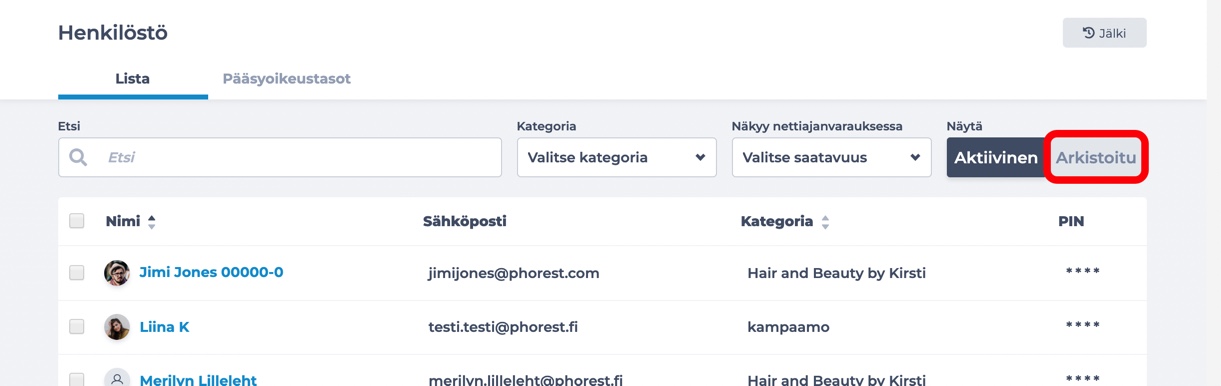The width and height of the screenshot is (1221, 386).
Task: Click the kampaamo category cell
Action: pos(788,327)
